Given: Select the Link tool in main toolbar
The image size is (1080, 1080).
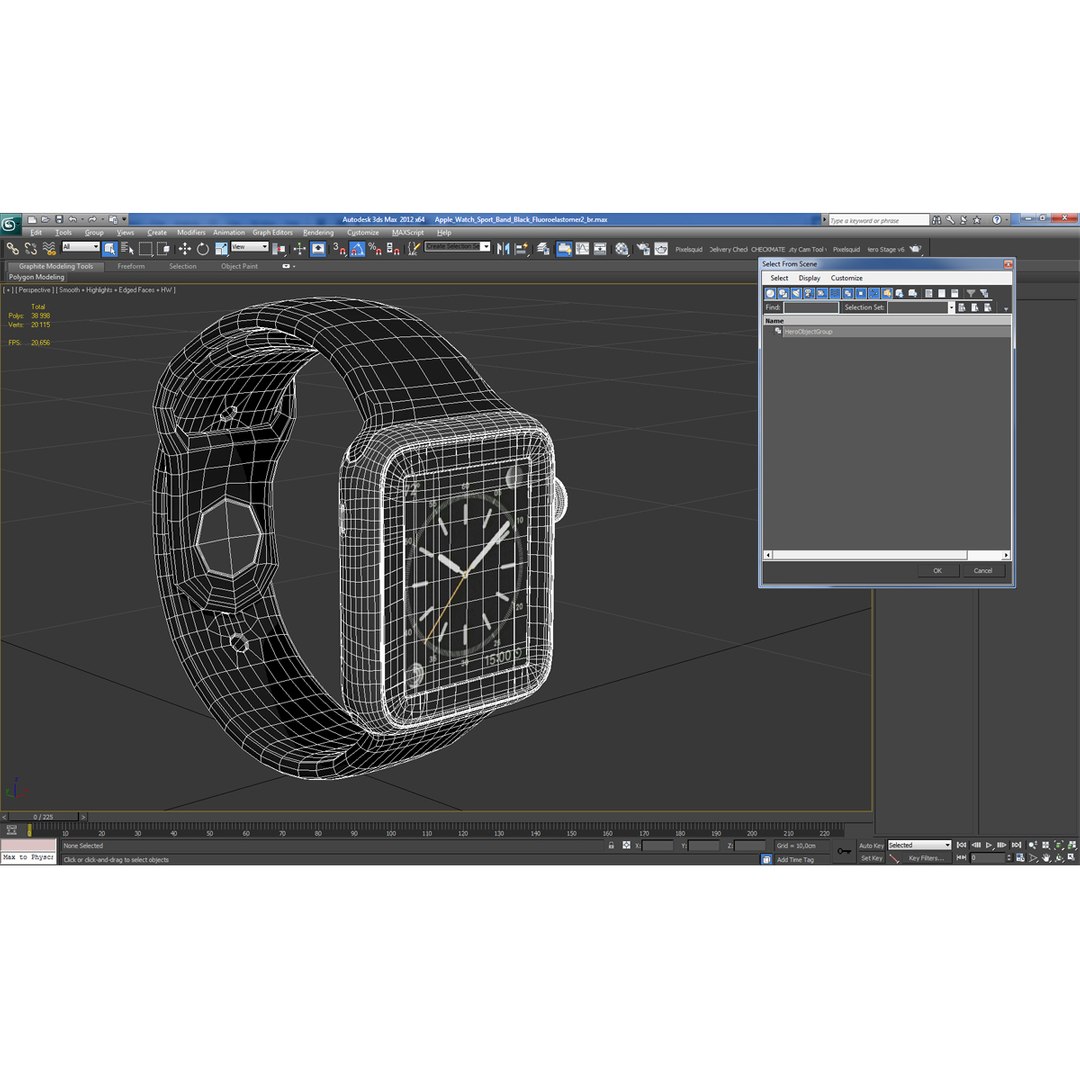Looking at the screenshot, I should (x=12, y=249).
